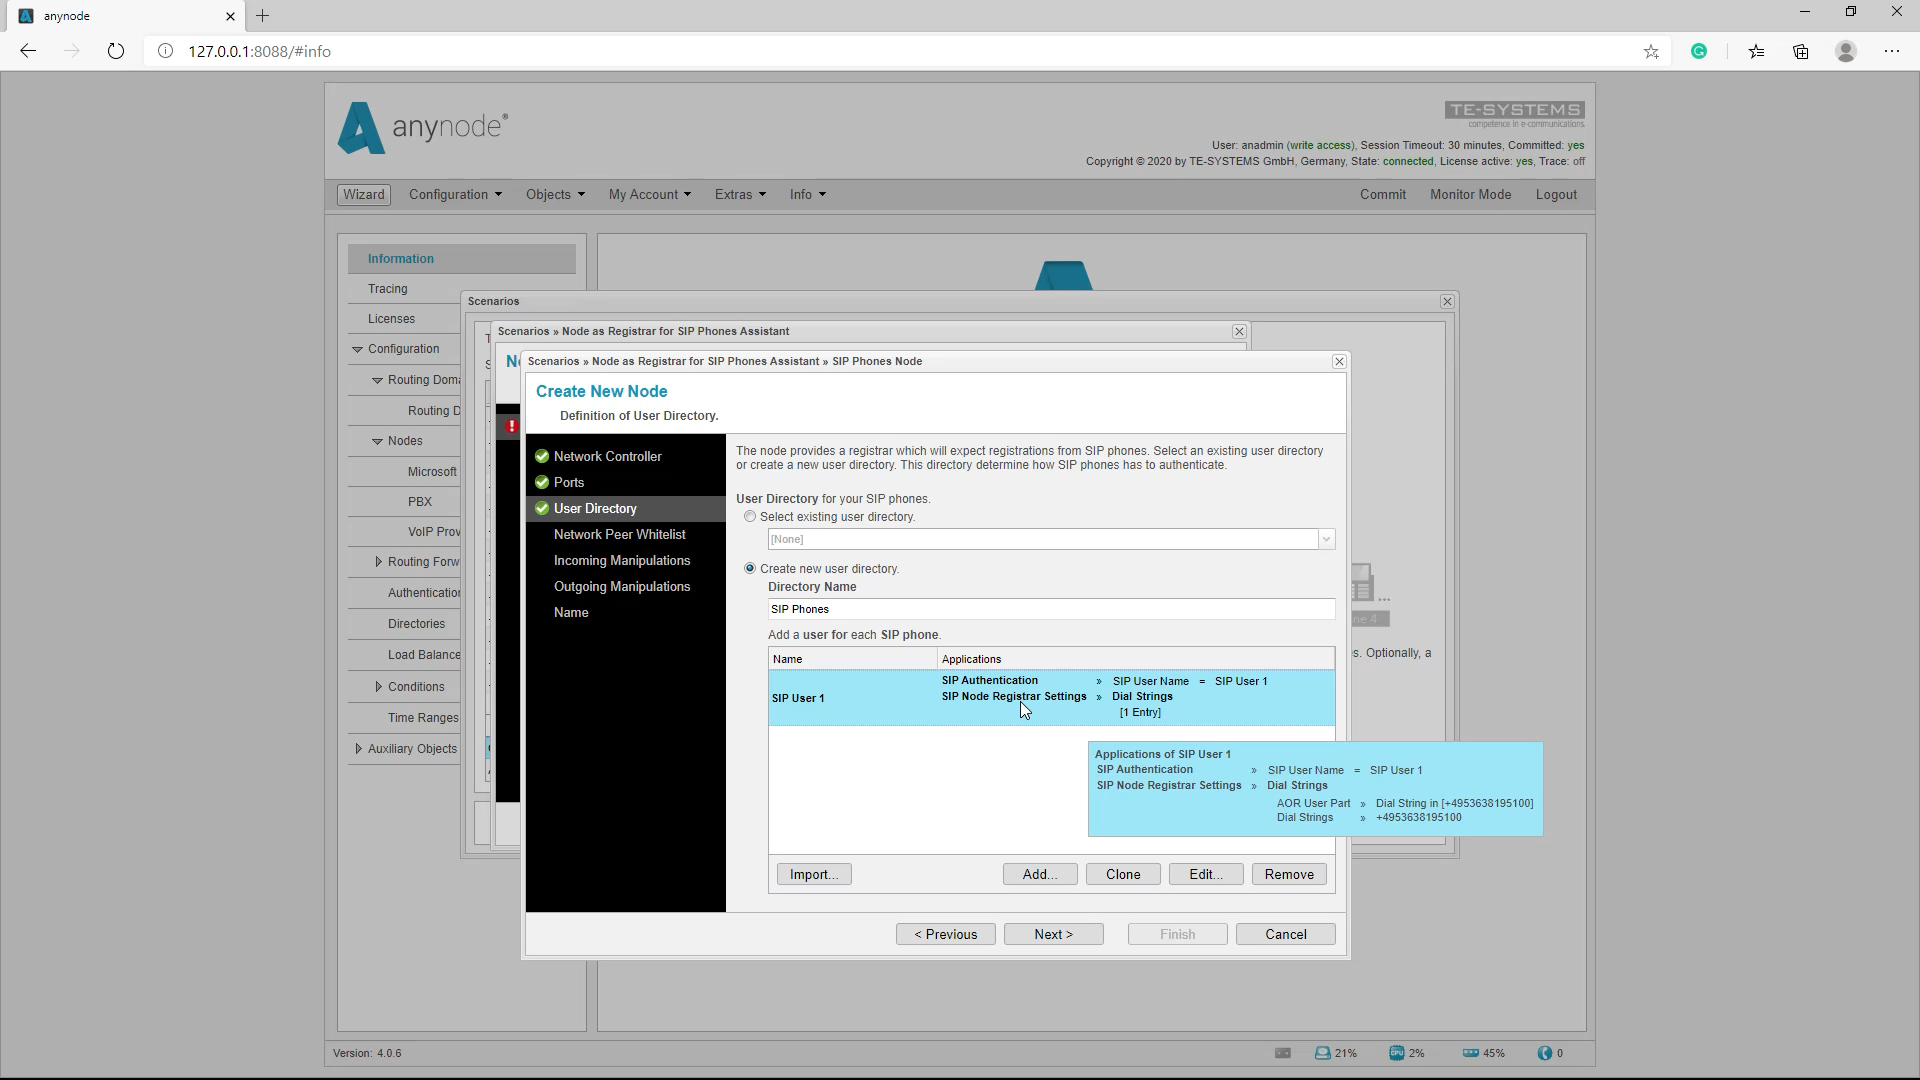
Task: Click the Add... user button
Action: (1040, 874)
